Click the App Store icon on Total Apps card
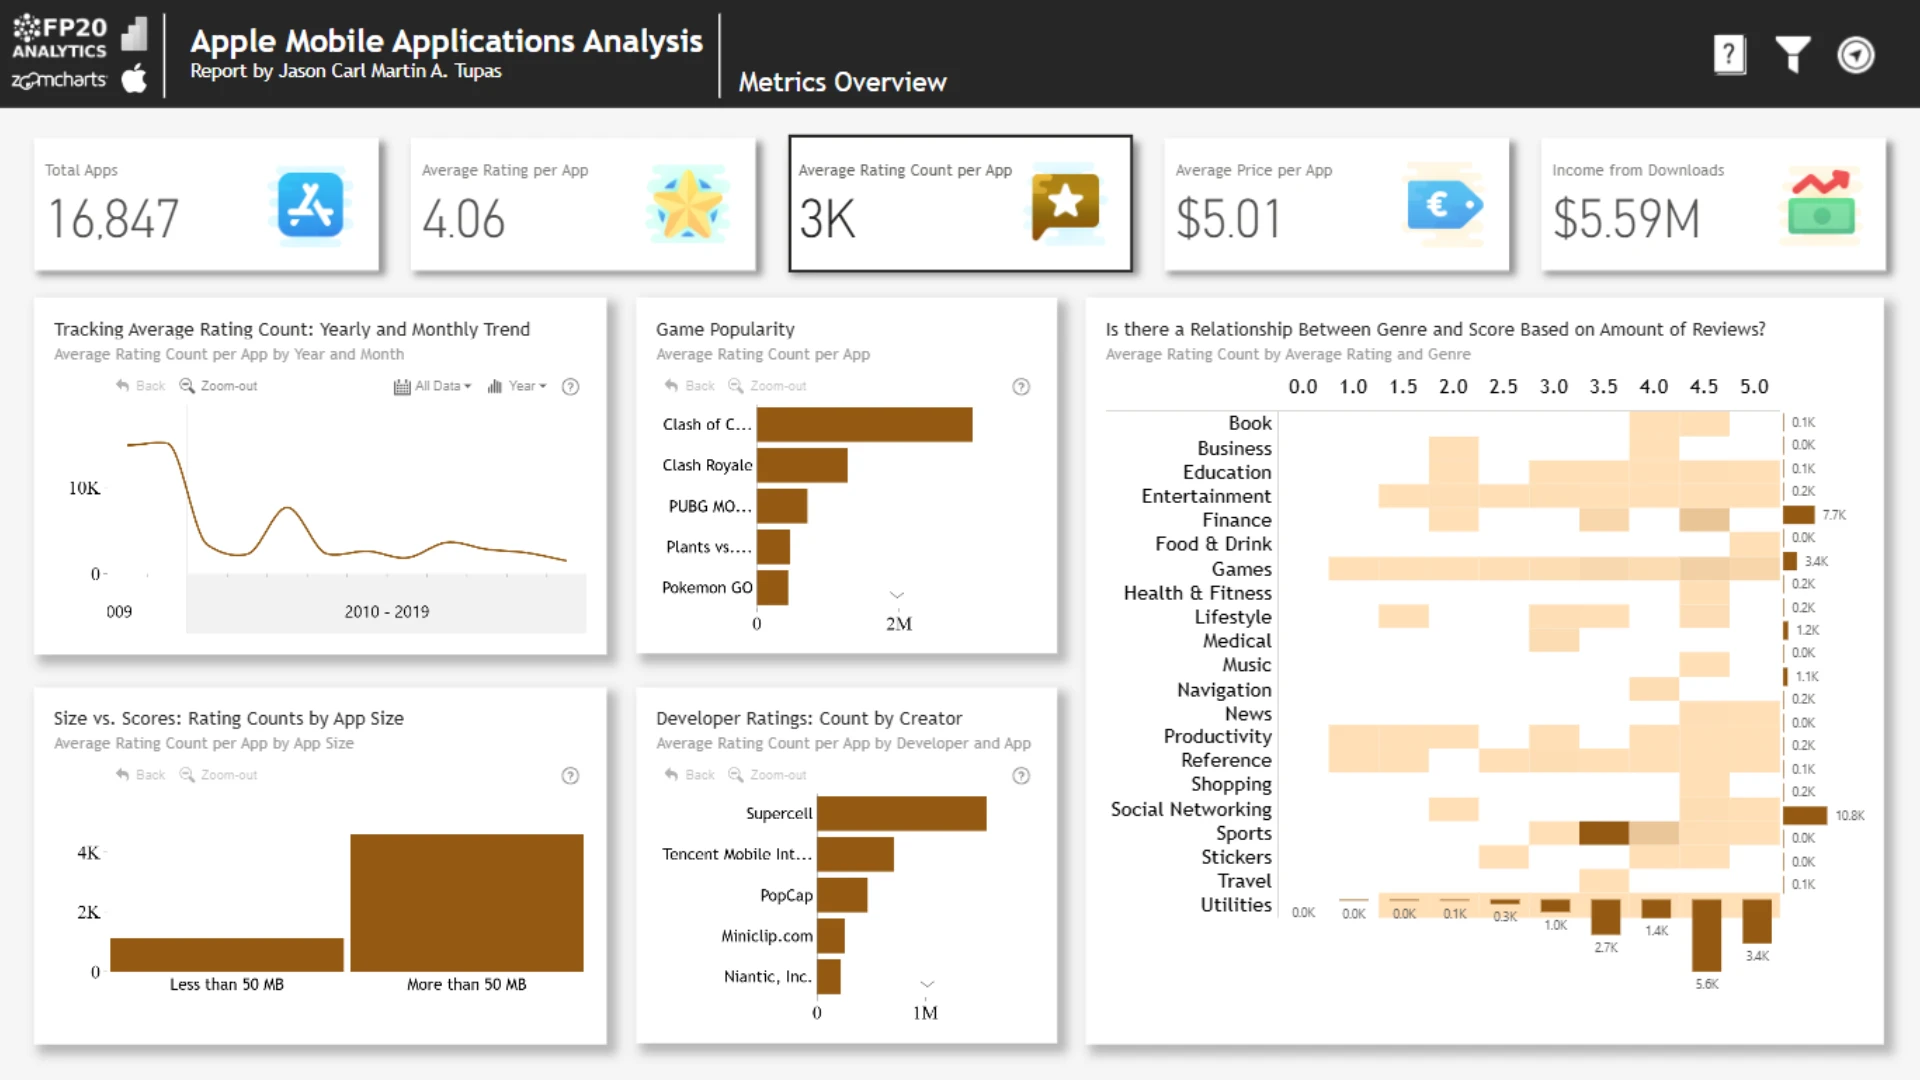Screen dimensions: 1920x1080 [310, 205]
